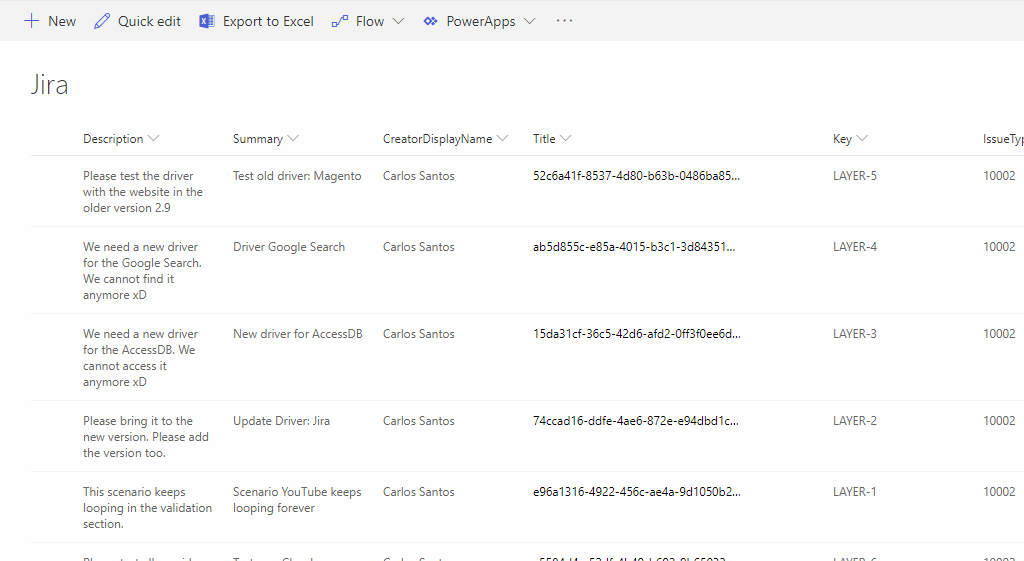The height and width of the screenshot is (561, 1024).
Task: Select the LAYER-5 row key cell
Action: 854,176
